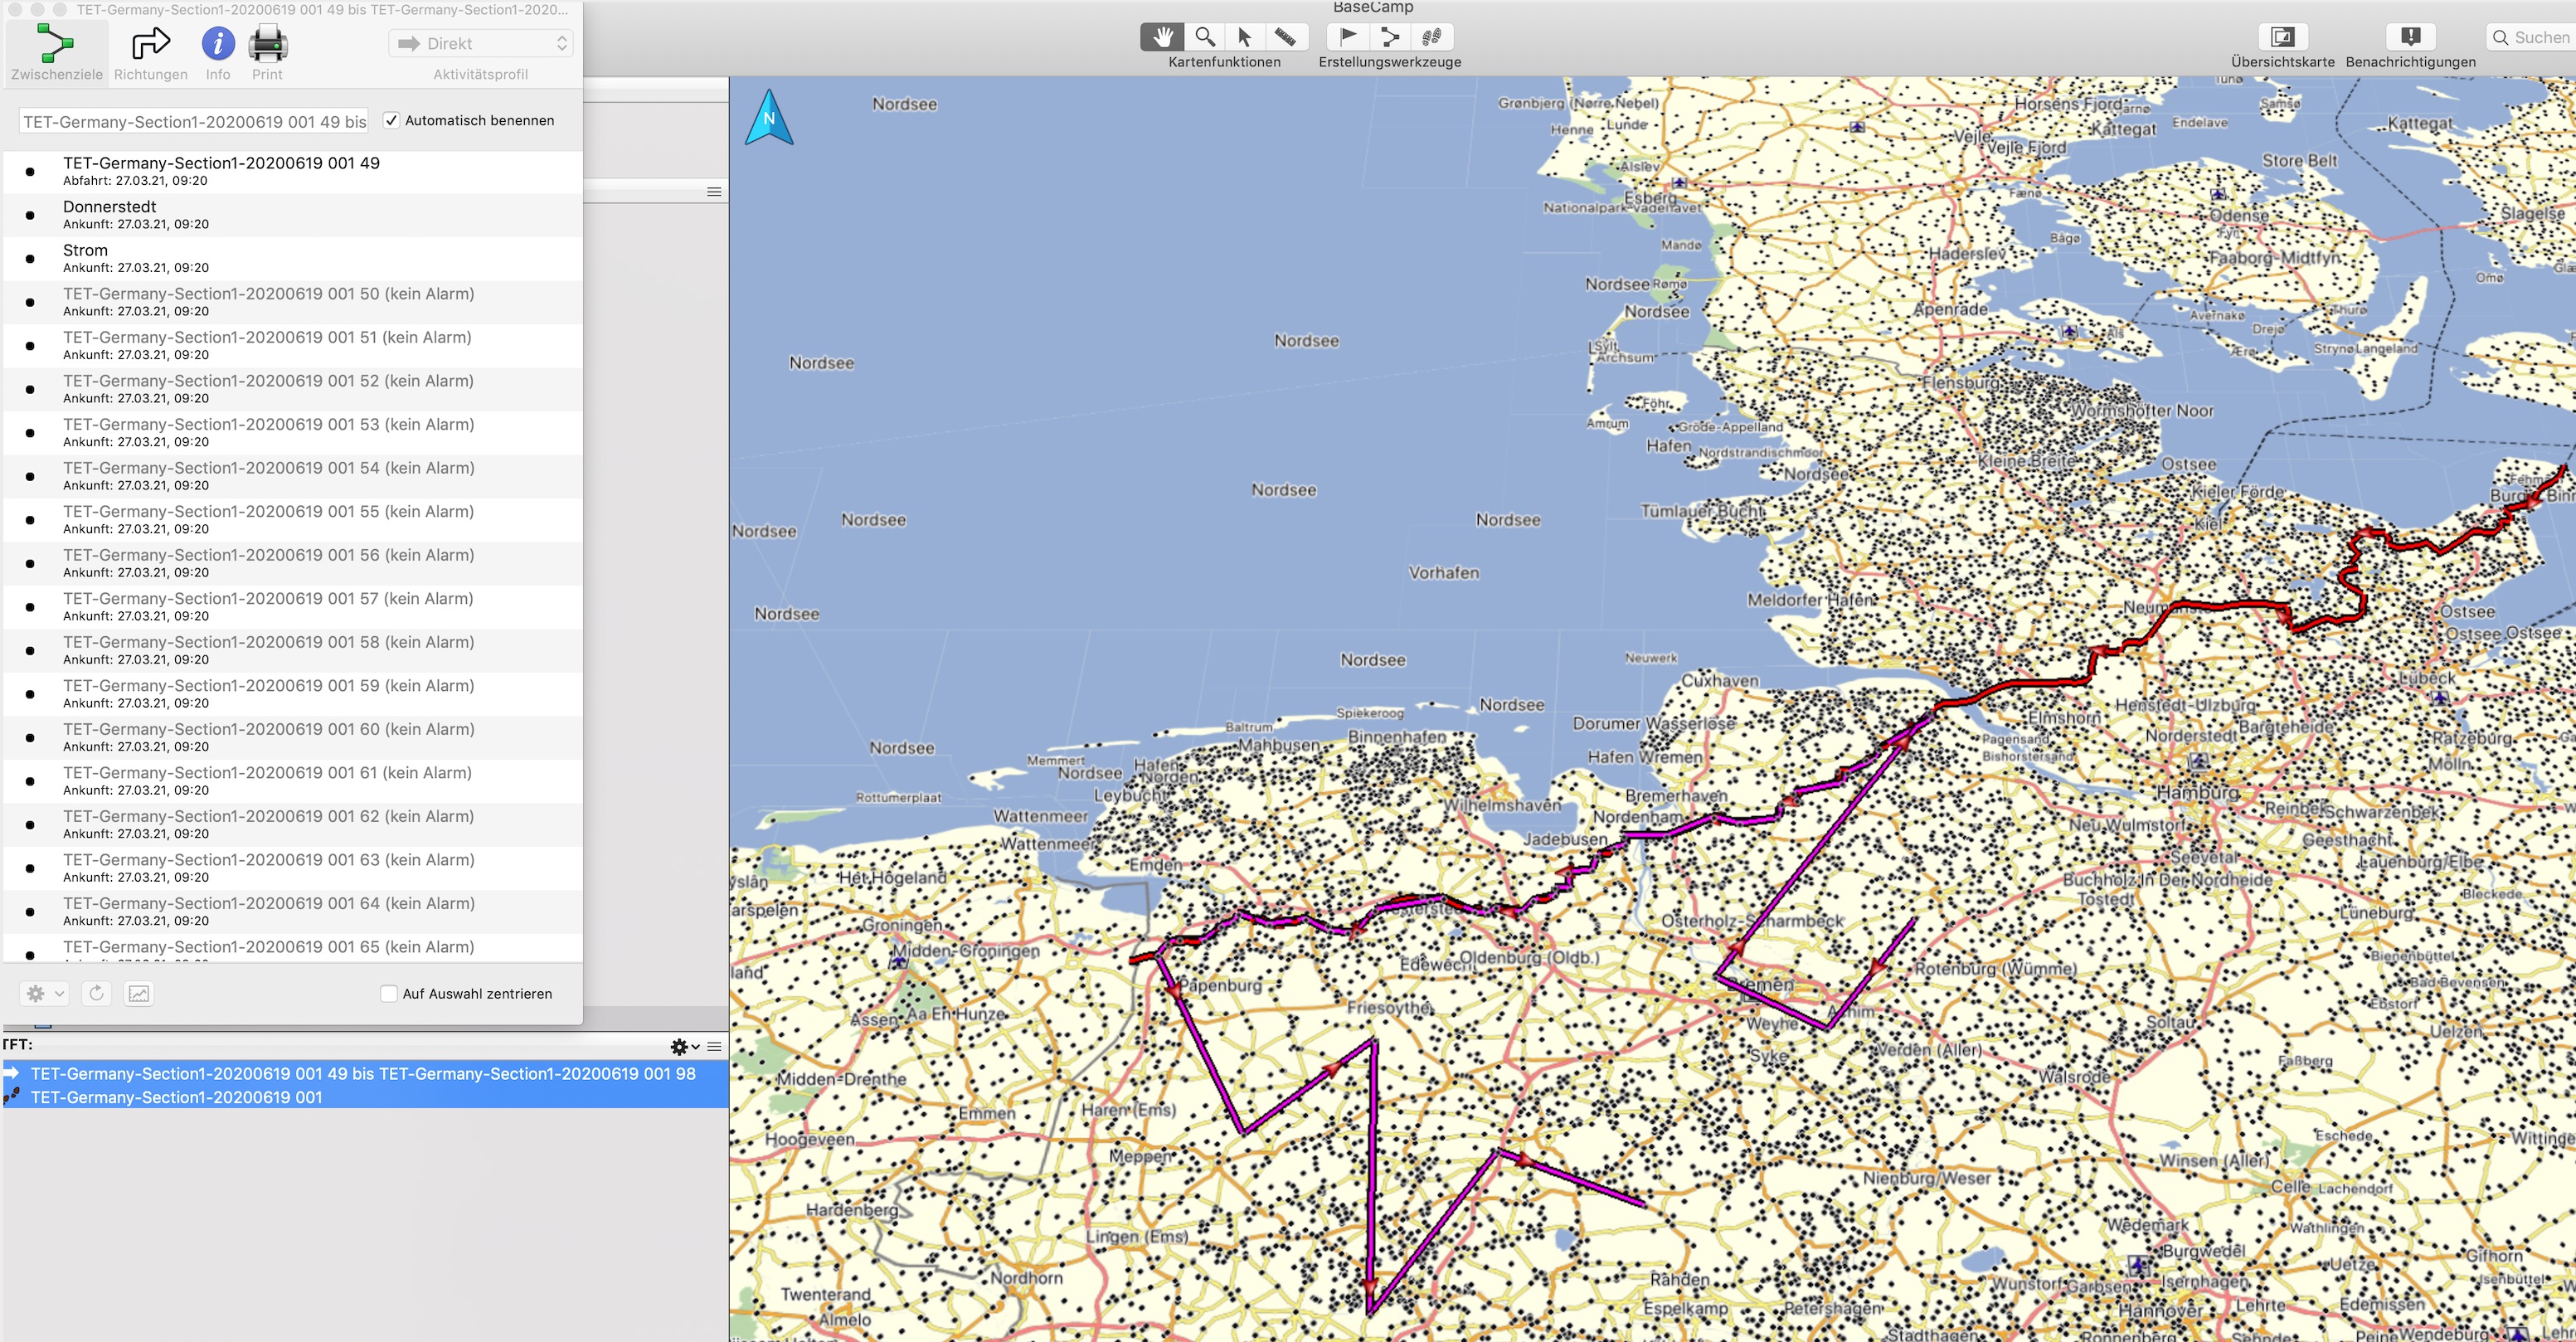Select start point TET-Germany-Section1-20200619 001 49
This screenshot has width=2576, height=1342.
(292, 171)
